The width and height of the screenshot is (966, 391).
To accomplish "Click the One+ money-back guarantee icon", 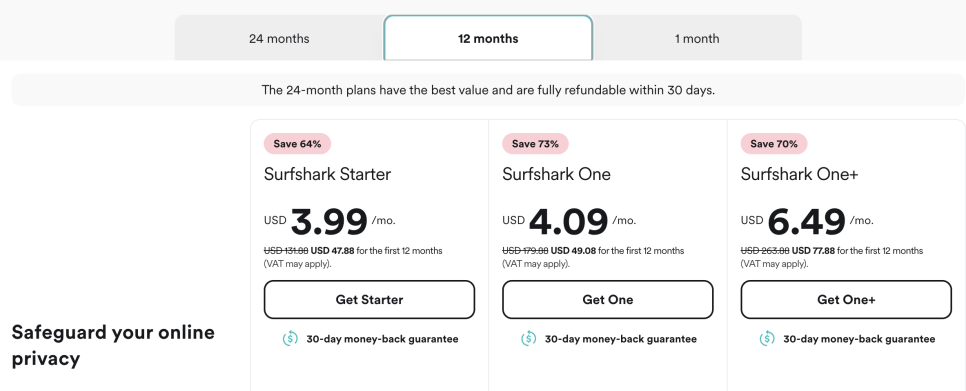I will click(767, 339).
